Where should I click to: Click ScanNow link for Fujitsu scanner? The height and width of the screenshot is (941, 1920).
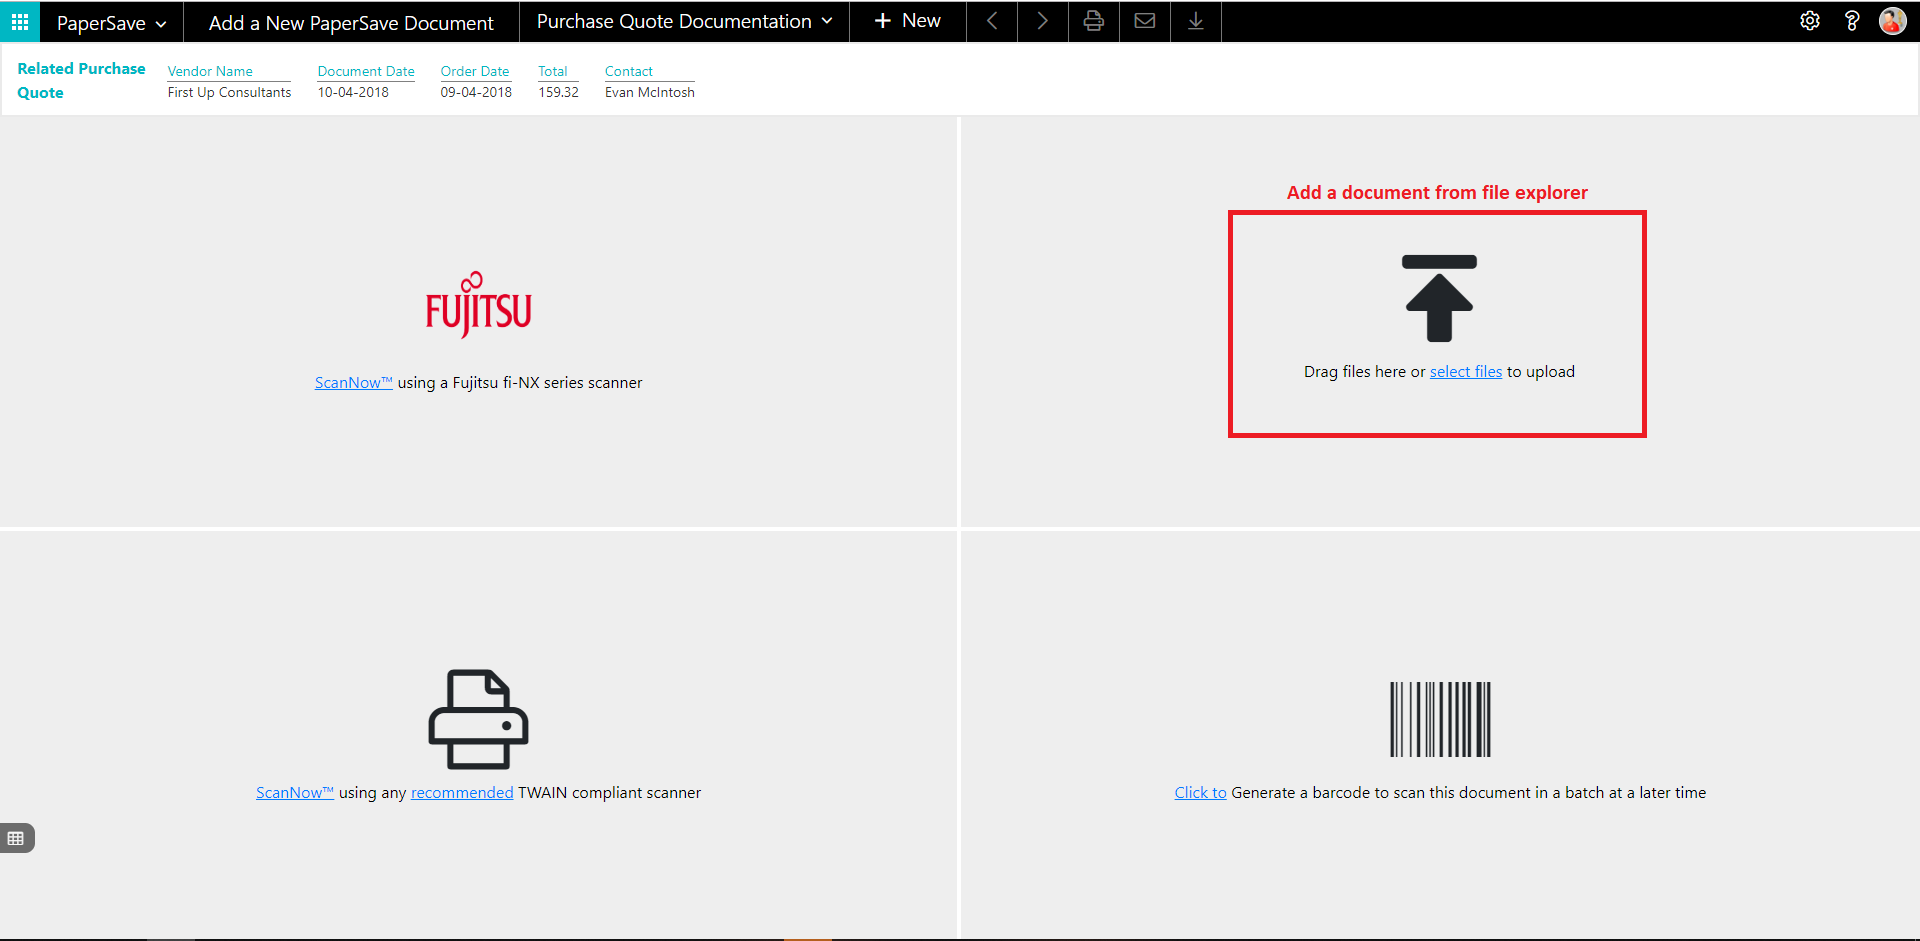(x=353, y=383)
